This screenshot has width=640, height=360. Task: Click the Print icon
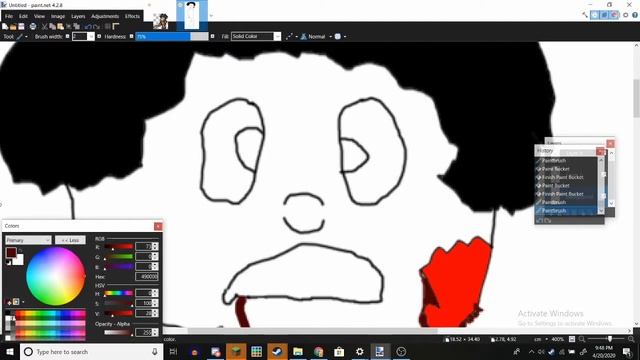(x=33, y=27)
